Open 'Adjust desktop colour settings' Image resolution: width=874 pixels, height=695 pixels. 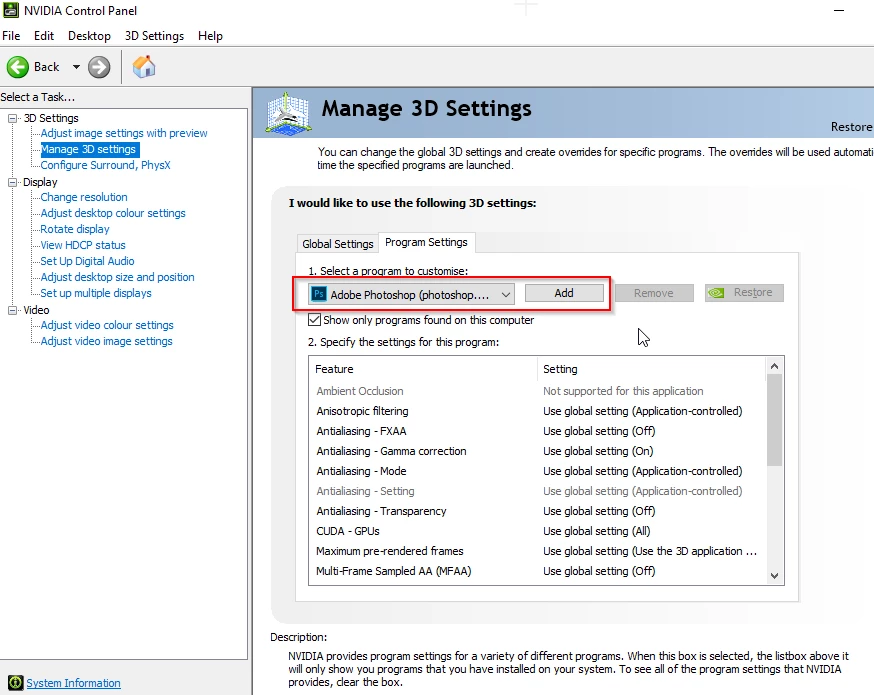coord(113,213)
